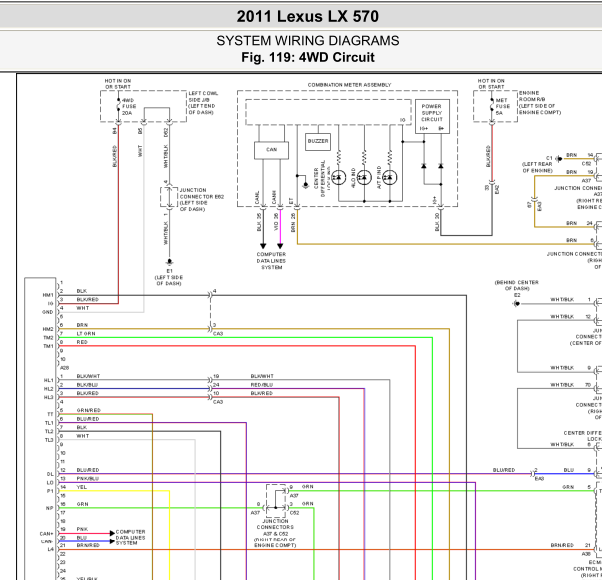602x580 pixels.
Task: Click the "4LO IND" indicator label
Action: tap(353, 177)
